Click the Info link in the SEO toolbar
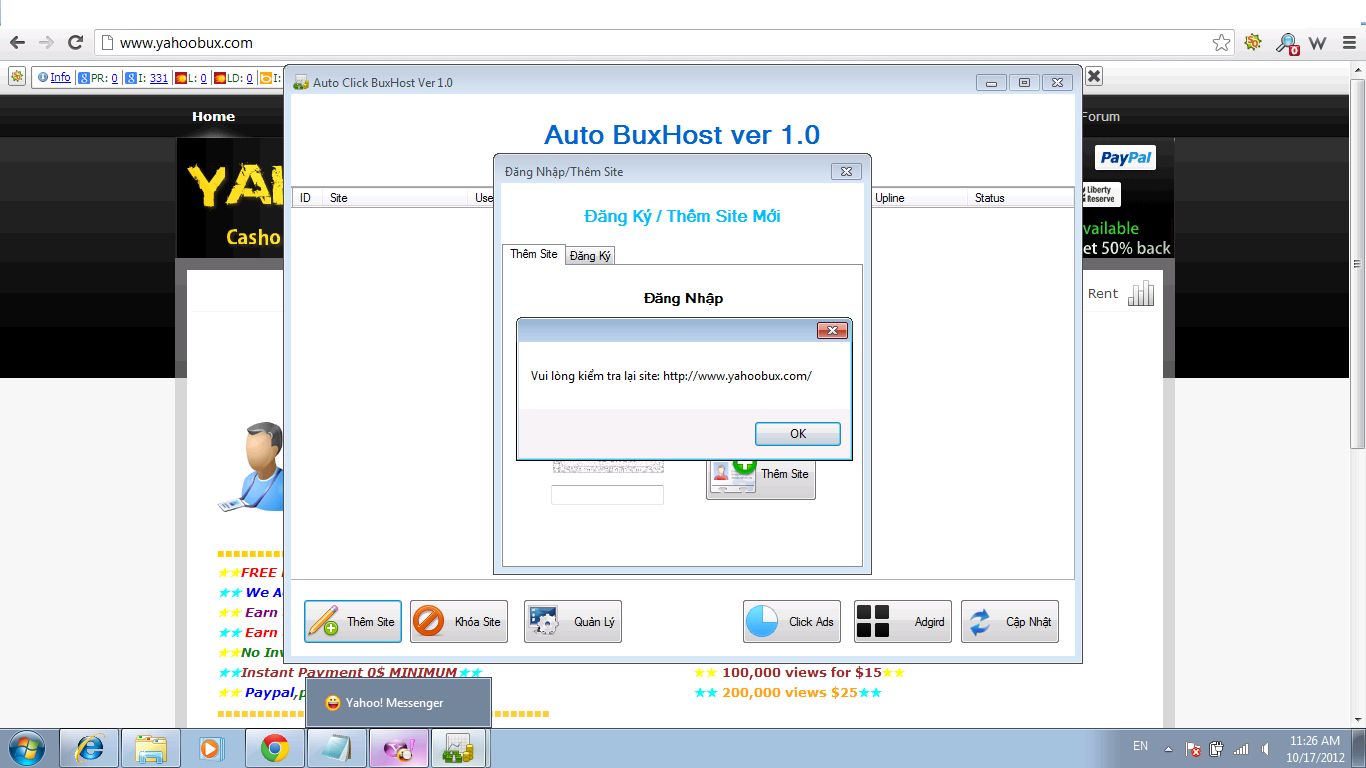This screenshot has width=1366, height=768. click(x=60, y=77)
